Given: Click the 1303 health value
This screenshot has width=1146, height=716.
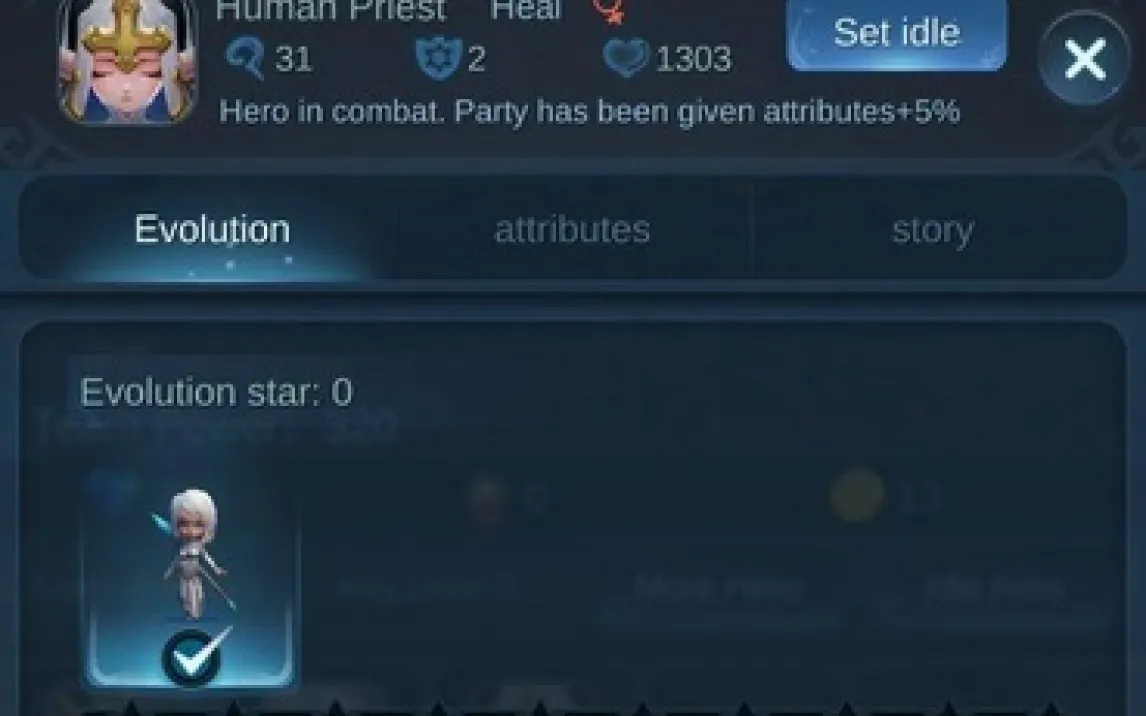Looking at the screenshot, I should click(694, 58).
